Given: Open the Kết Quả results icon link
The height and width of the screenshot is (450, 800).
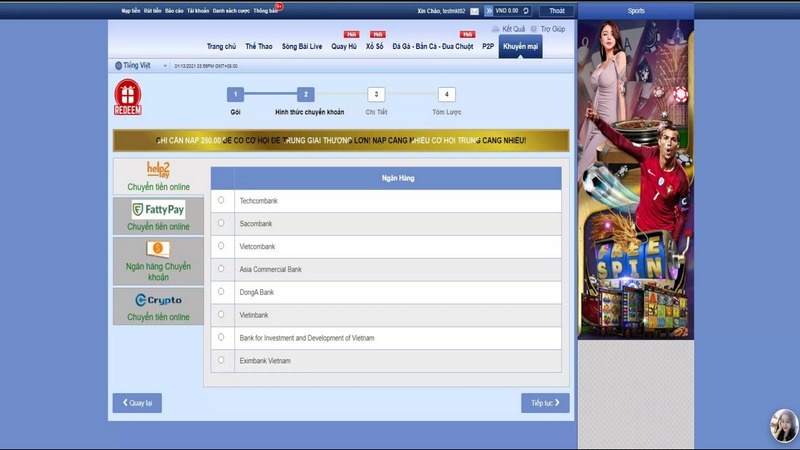Looking at the screenshot, I should pyautogui.click(x=508, y=29).
